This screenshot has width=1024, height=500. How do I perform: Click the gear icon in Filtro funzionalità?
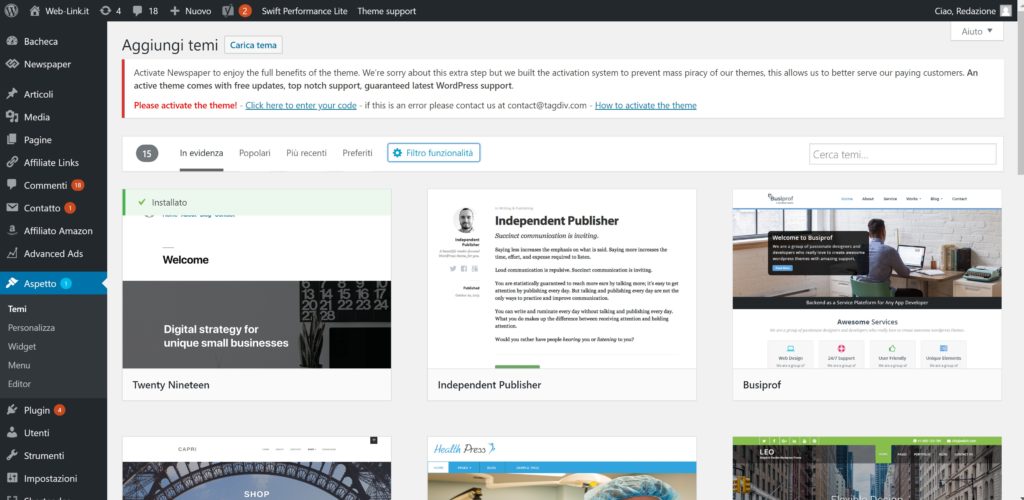[397, 153]
